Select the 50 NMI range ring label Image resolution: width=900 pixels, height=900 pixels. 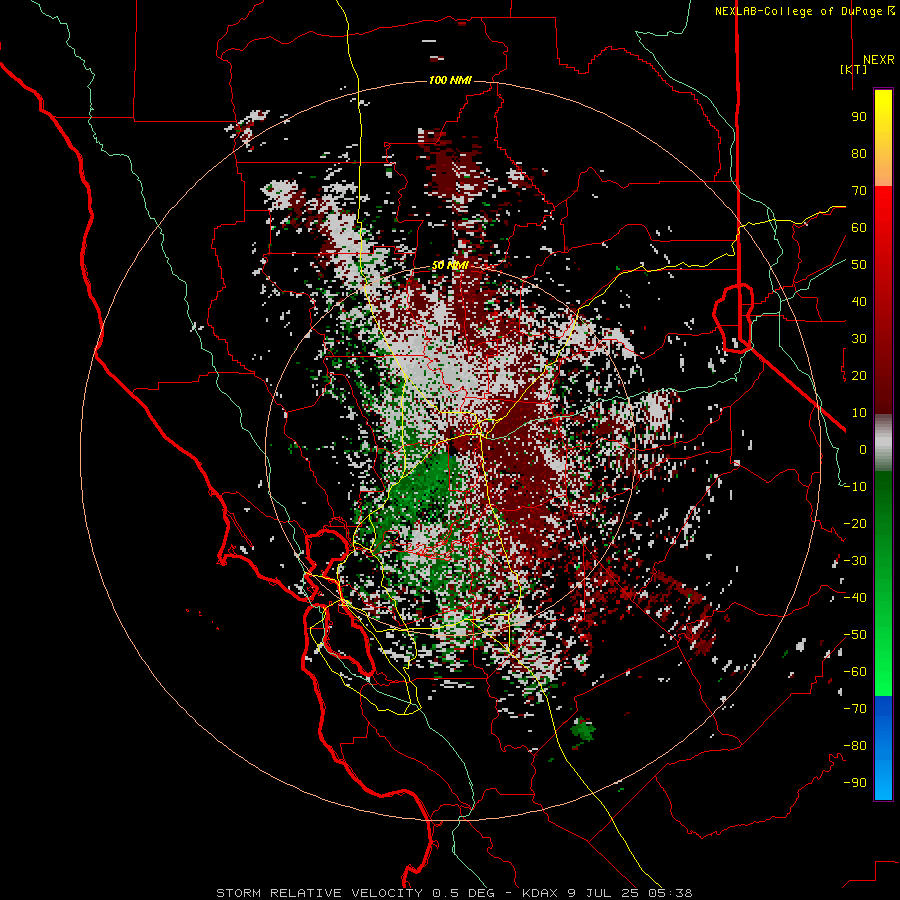(450, 265)
